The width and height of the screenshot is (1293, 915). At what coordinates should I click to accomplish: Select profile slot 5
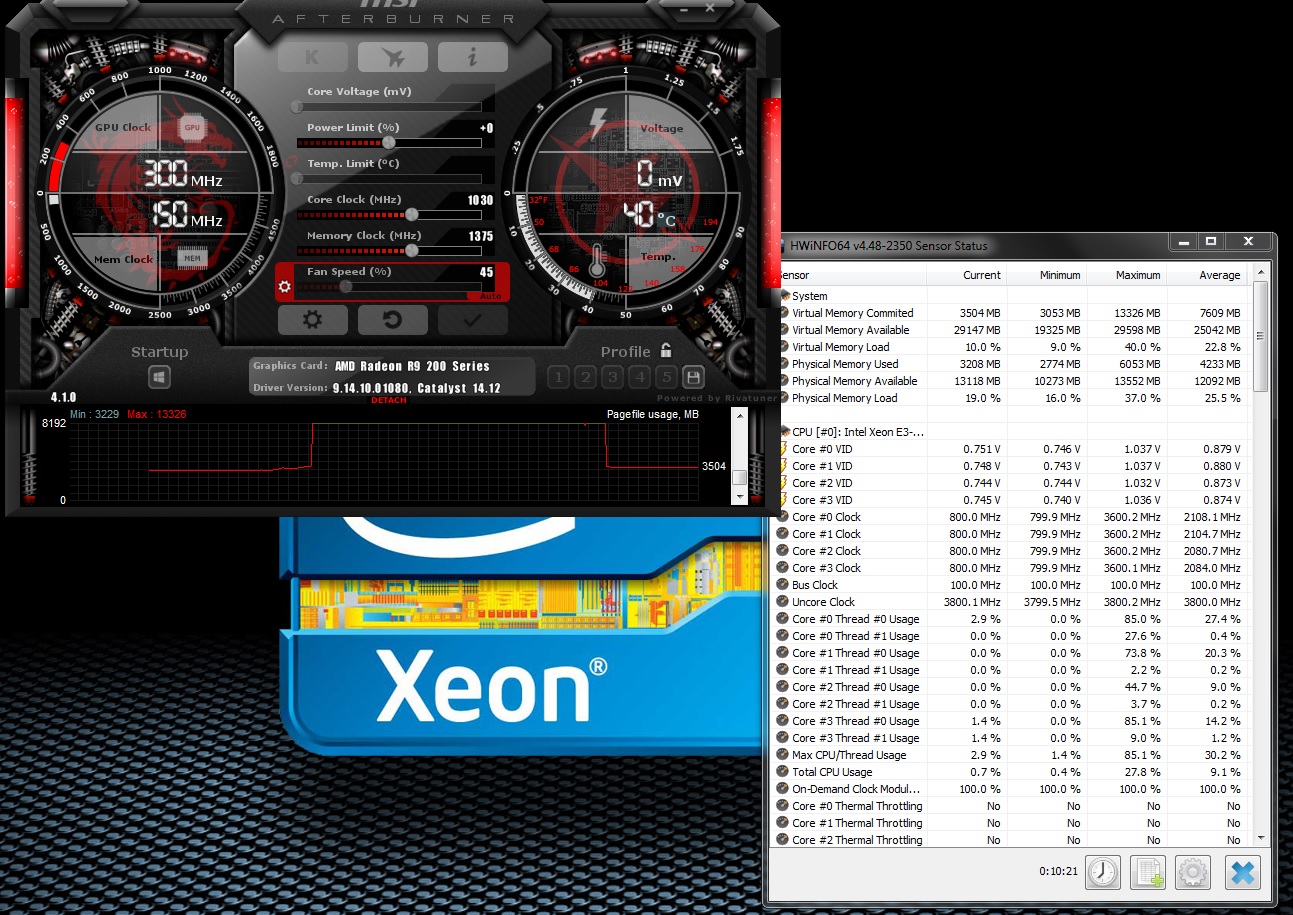(665, 377)
